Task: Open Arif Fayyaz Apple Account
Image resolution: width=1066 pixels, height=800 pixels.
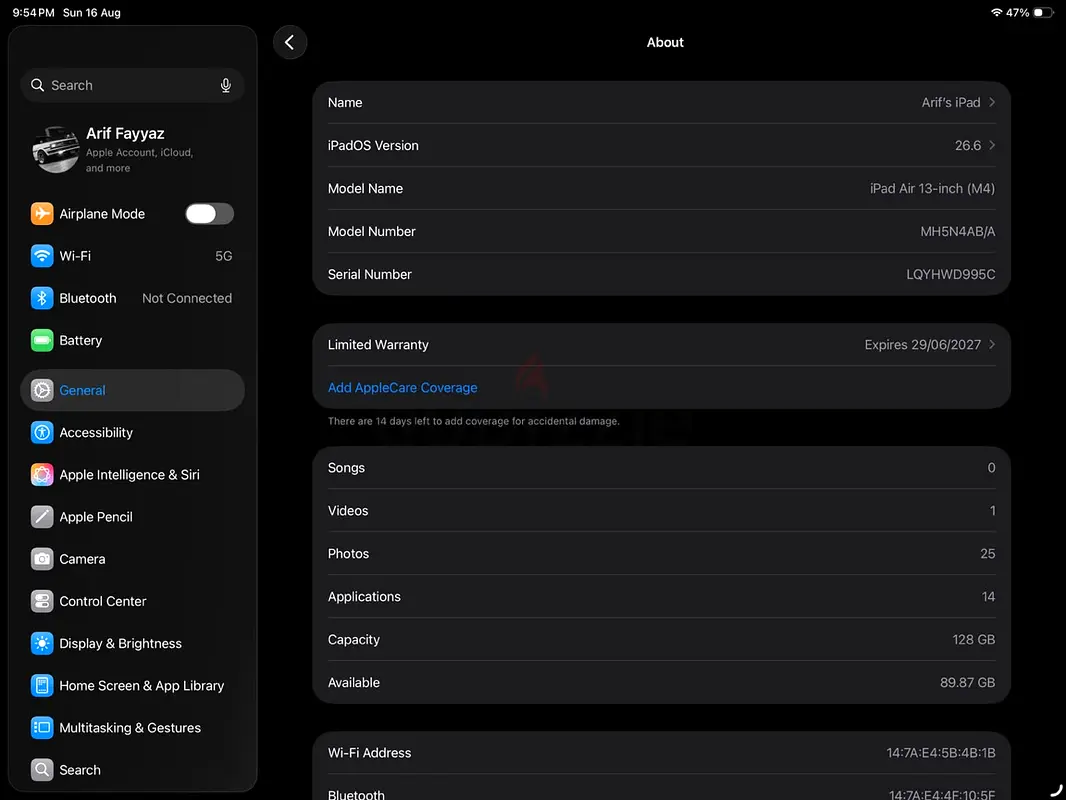Action: coord(133,150)
